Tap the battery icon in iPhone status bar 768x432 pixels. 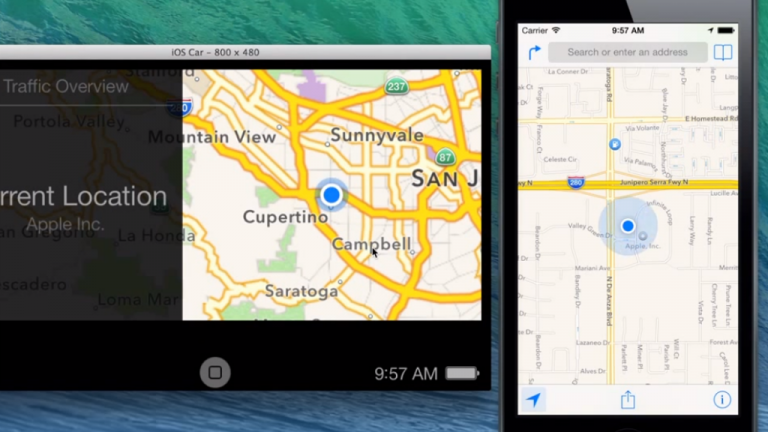pos(726,30)
